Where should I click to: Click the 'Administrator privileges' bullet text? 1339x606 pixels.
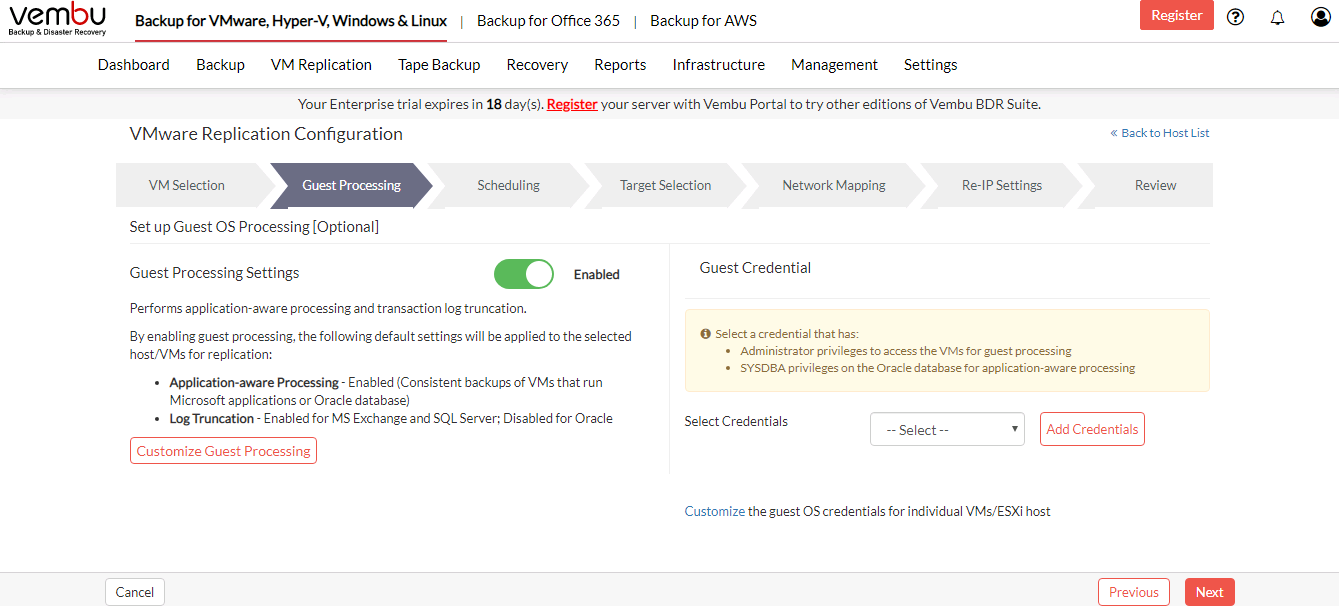pos(906,351)
